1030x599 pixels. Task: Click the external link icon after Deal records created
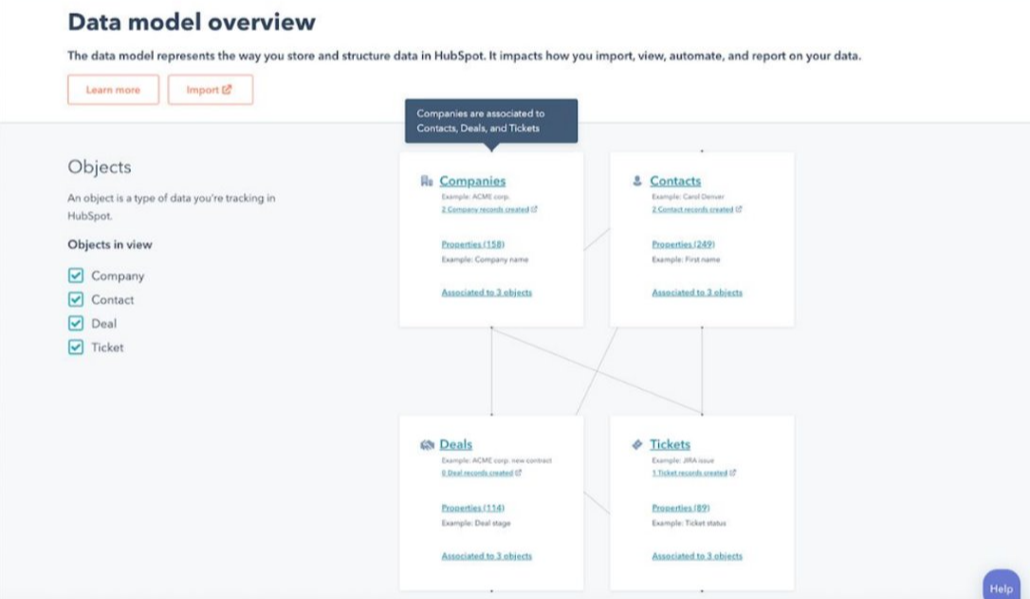point(518,473)
